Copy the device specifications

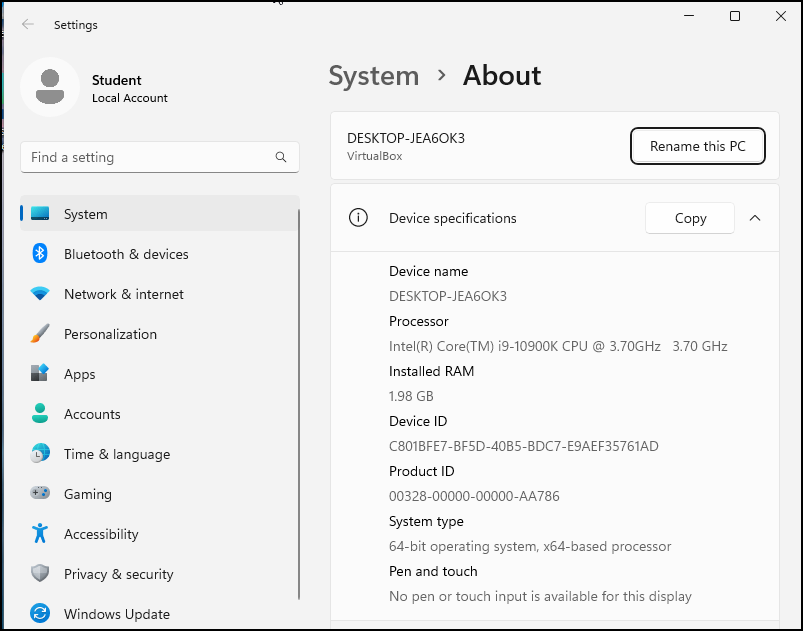coord(690,218)
